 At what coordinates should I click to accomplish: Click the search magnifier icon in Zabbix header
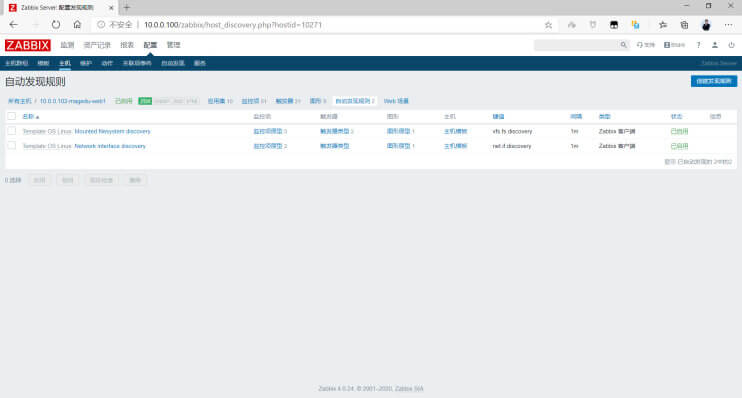pyautogui.click(x=623, y=45)
